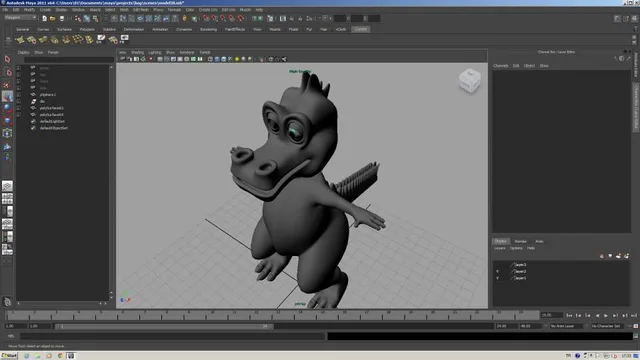This screenshot has width=640, height=360.
Task: Open viewport Lighting menu
Action: (155, 52)
